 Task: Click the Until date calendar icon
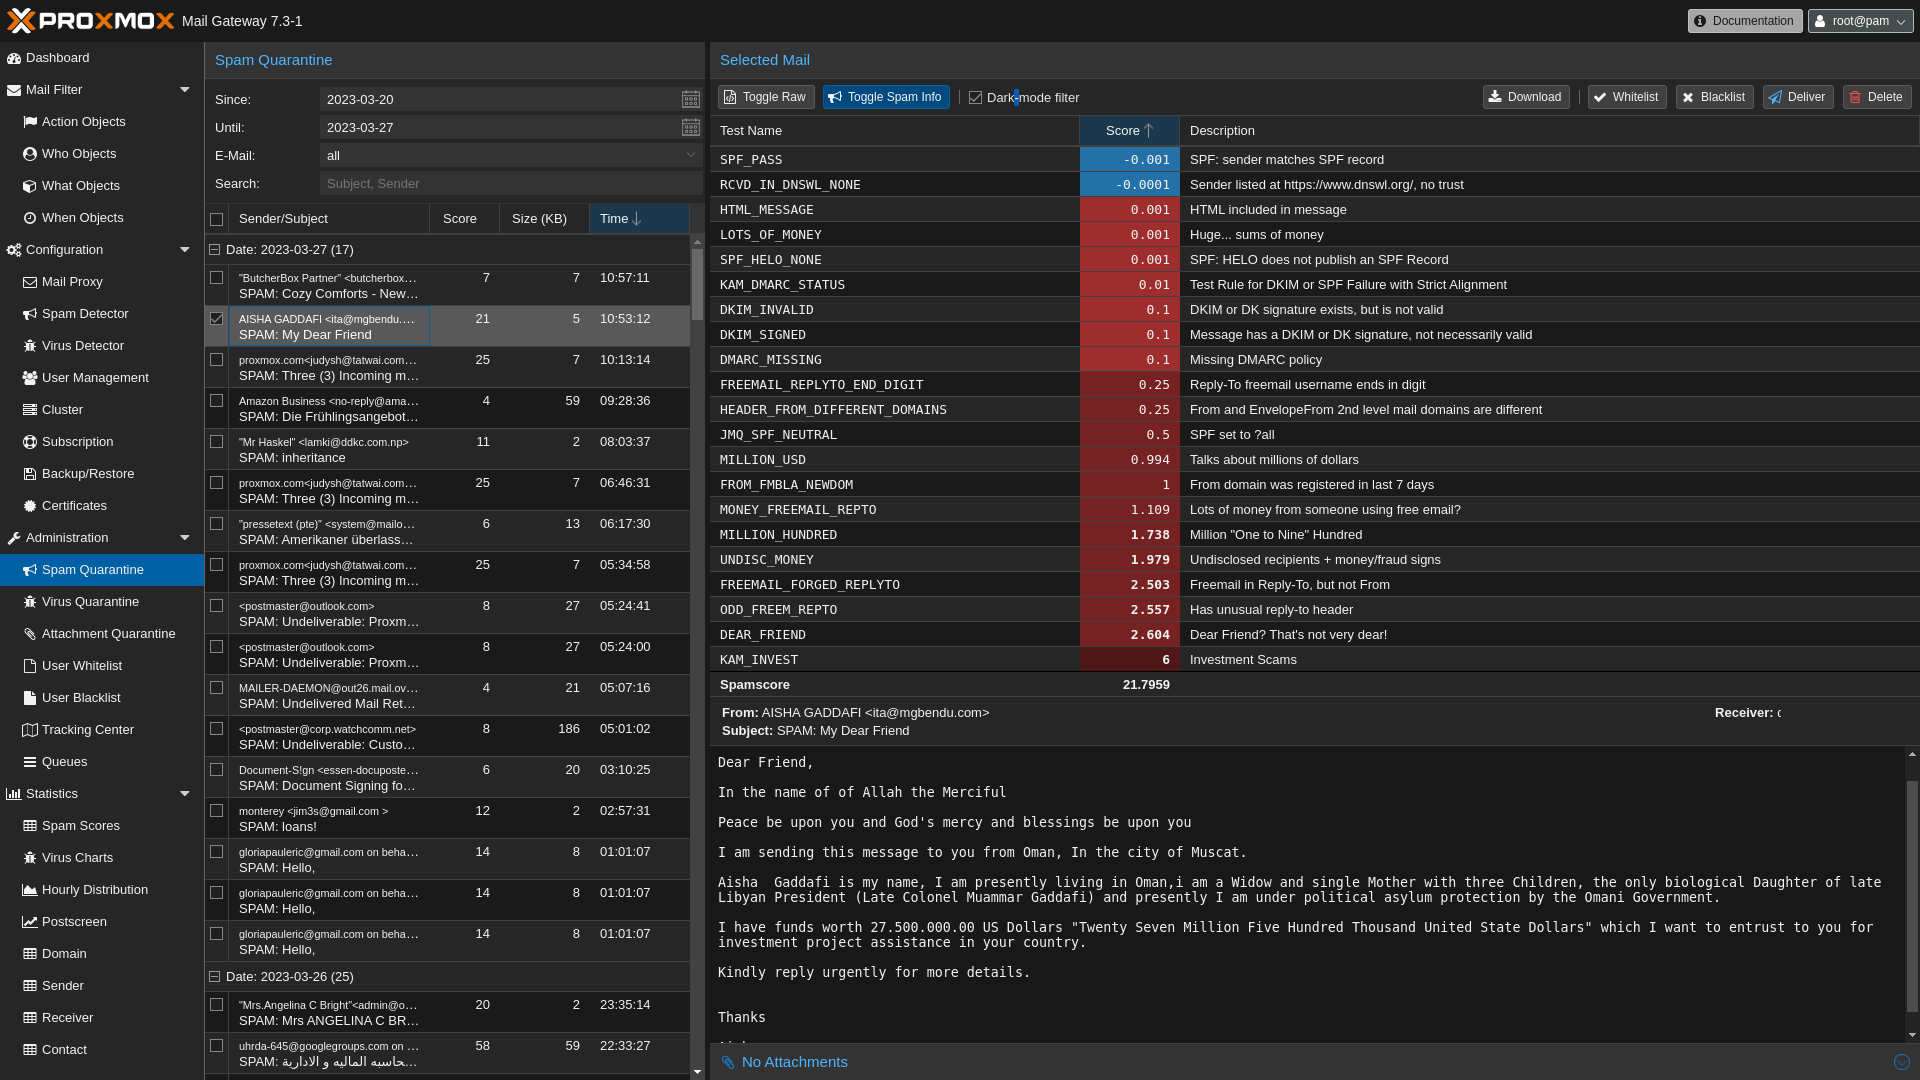click(691, 127)
